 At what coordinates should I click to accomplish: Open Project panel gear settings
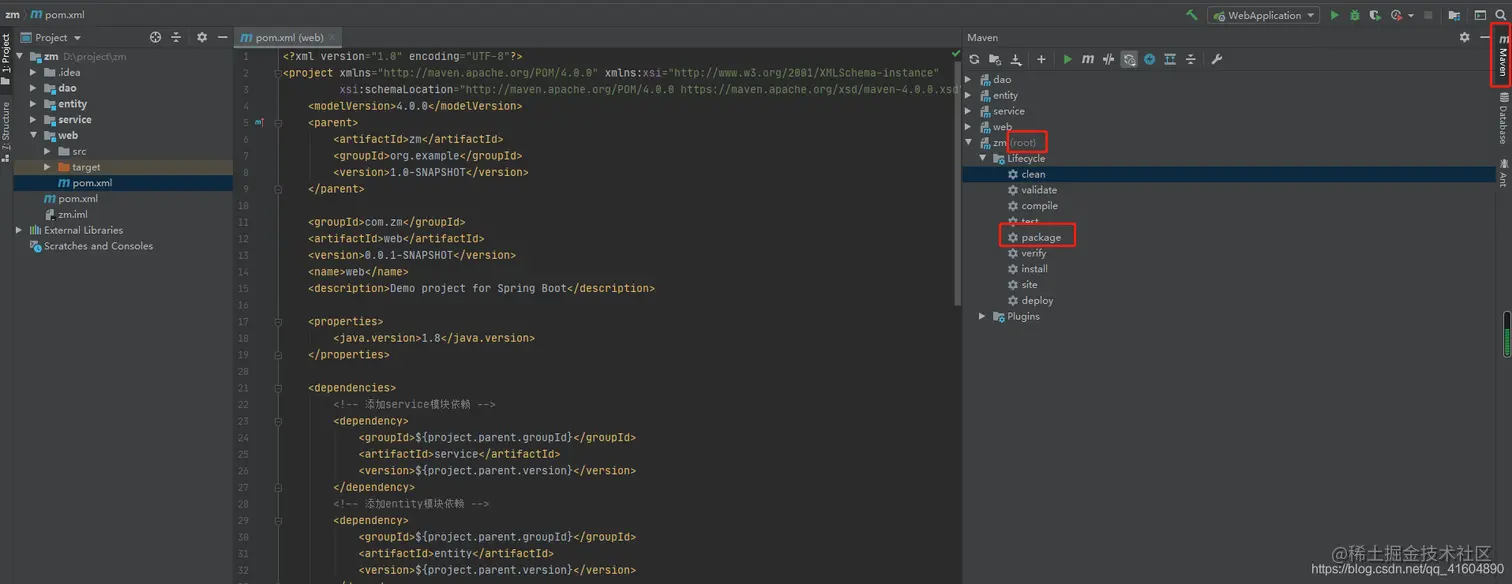[x=202, y=37]
